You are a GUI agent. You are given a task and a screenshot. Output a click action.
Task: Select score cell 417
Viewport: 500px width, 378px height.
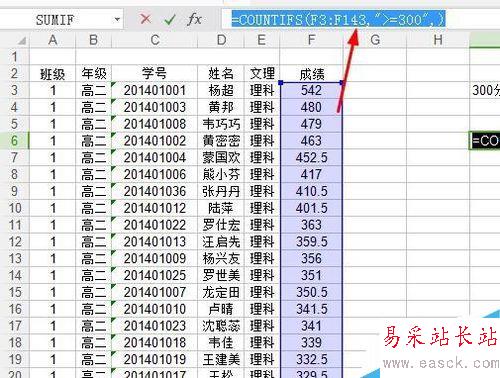click(311, 174)
